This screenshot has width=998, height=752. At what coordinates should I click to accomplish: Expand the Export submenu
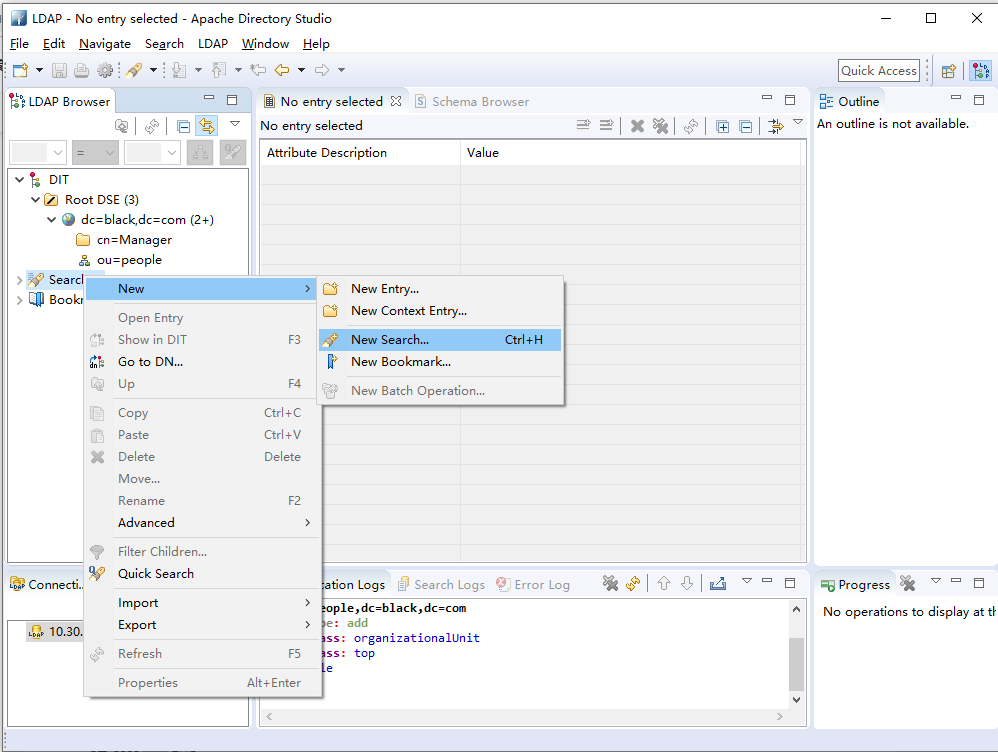click(x=202, y=625)
